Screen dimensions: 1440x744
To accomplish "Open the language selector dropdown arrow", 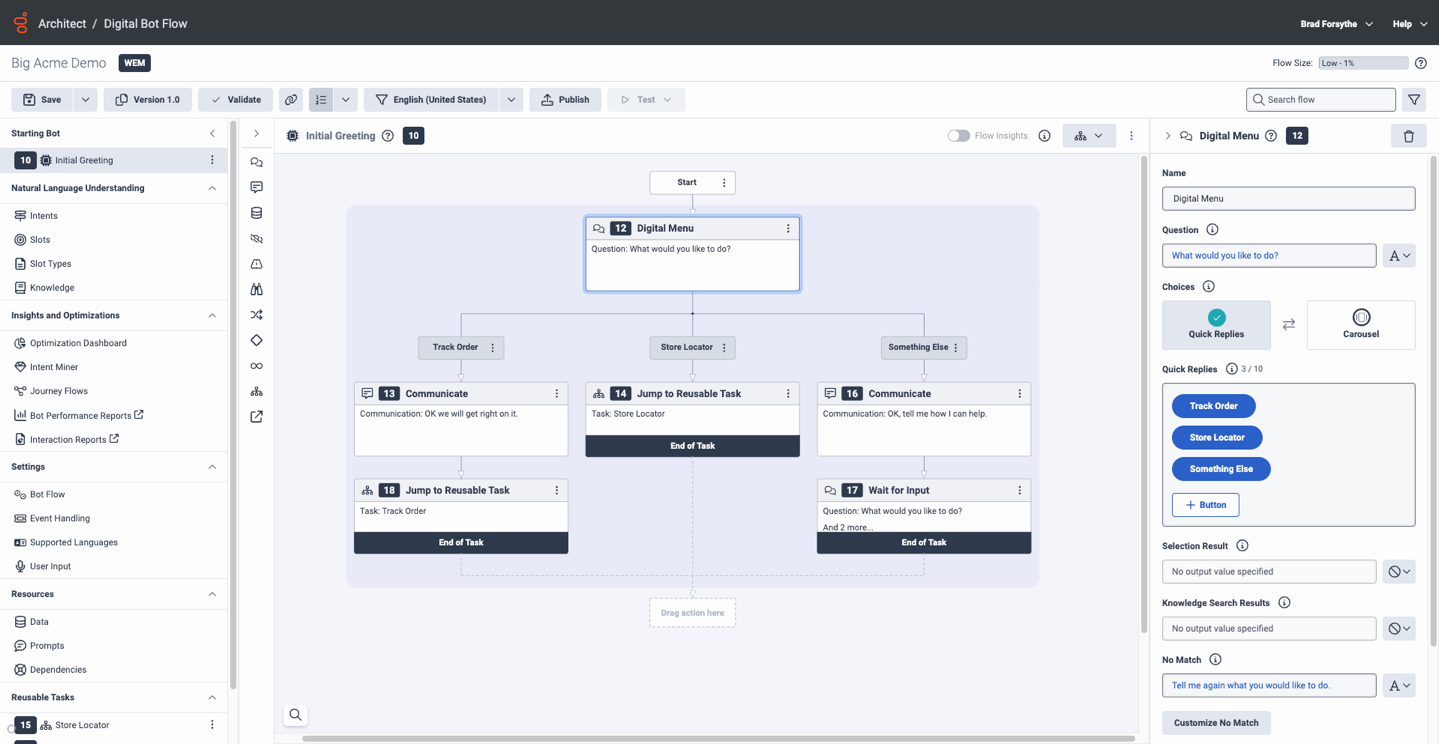I will click(511, 100).
